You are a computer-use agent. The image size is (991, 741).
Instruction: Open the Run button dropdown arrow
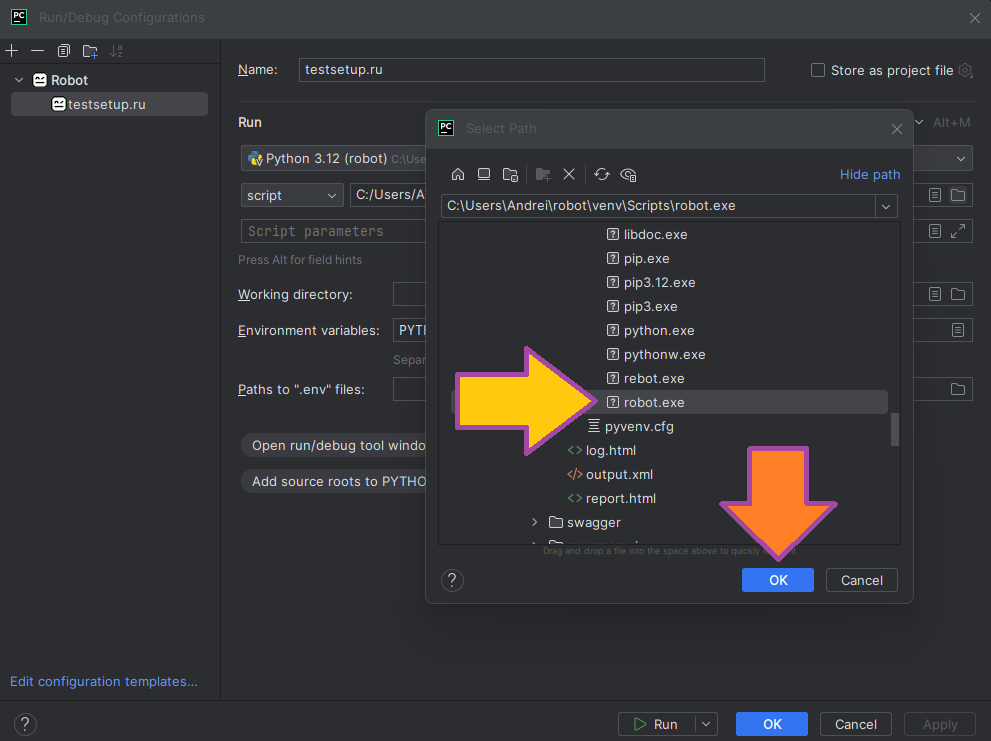tap(706, 725)
